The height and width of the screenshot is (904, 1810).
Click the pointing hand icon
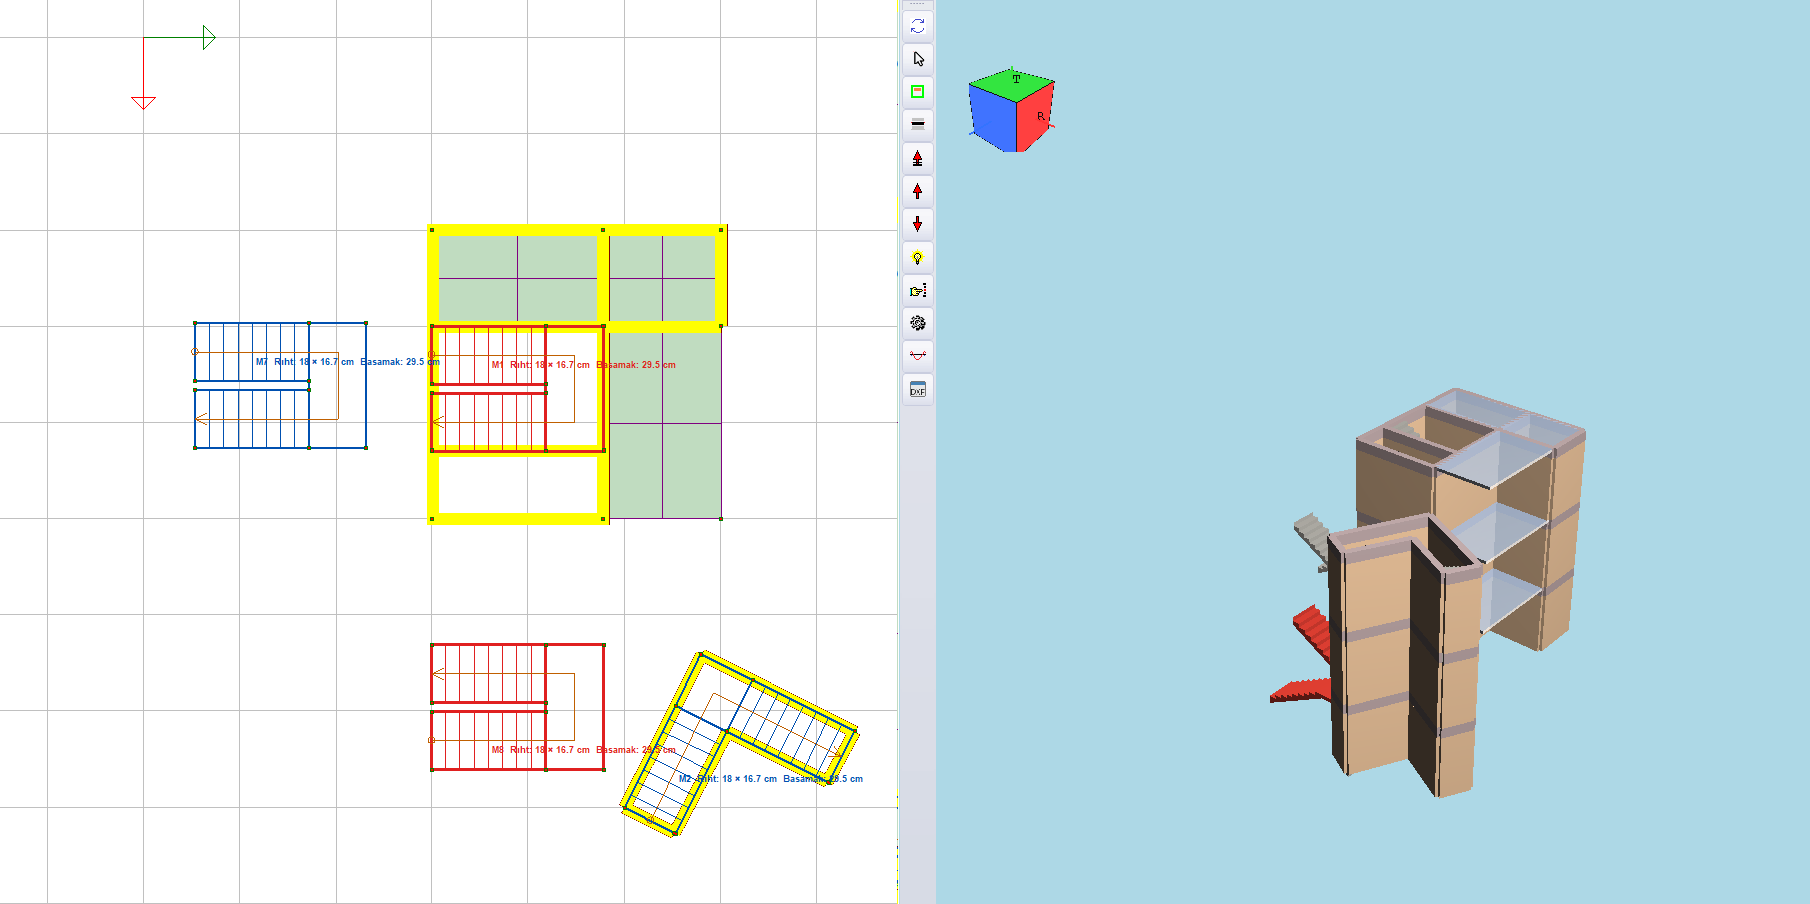click(917, 290)
